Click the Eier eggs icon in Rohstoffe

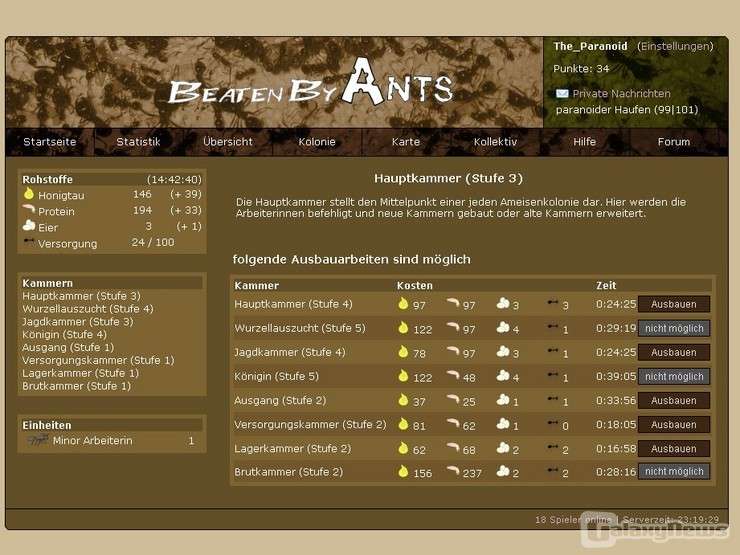pyautogui.click(x=29, y=225)
